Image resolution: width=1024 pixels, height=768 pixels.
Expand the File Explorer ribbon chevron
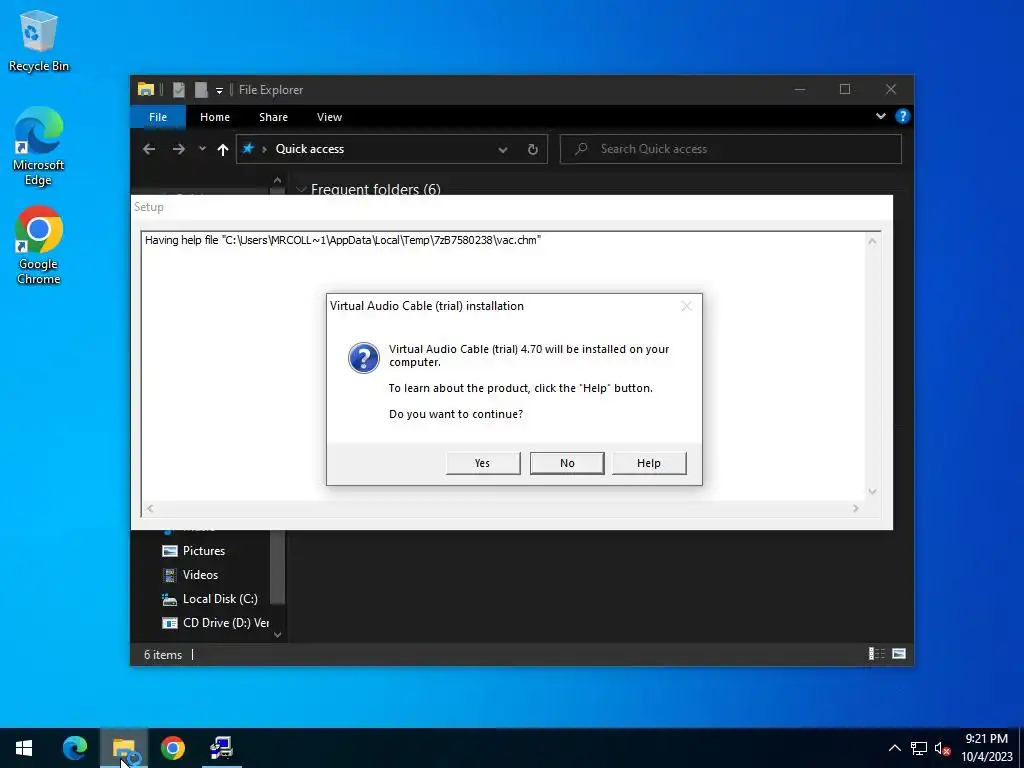pos(880,116)
